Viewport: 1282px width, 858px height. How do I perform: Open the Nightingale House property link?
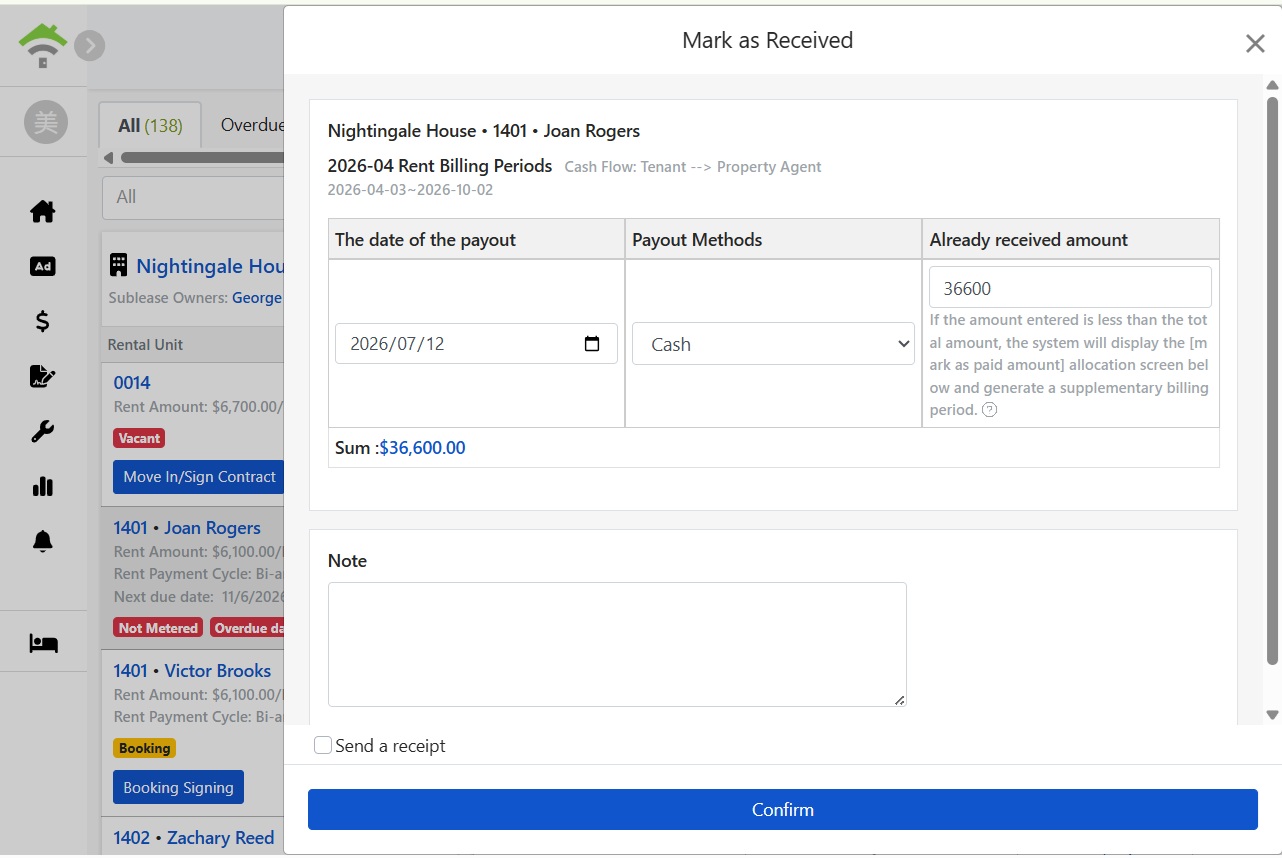pyautogui.click(x=210, y=266)
